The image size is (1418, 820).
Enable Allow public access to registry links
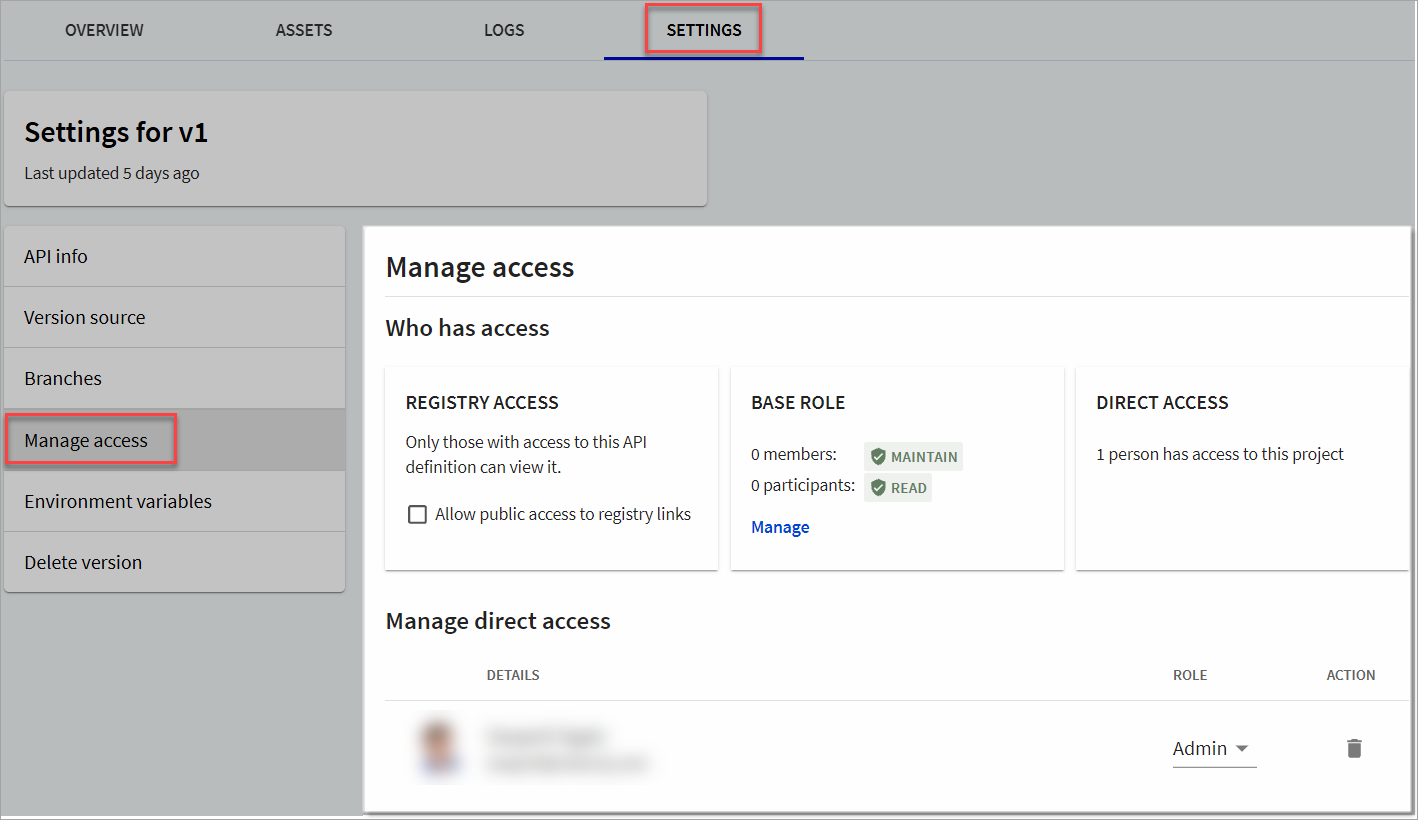417,515
